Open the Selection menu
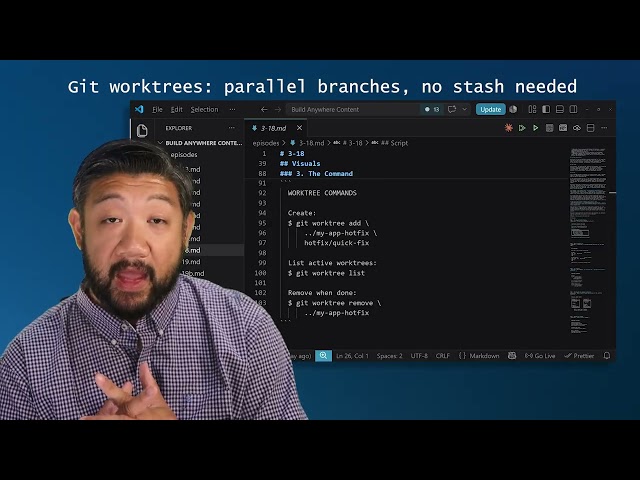 pyautogui.click(x=204, y=109)
